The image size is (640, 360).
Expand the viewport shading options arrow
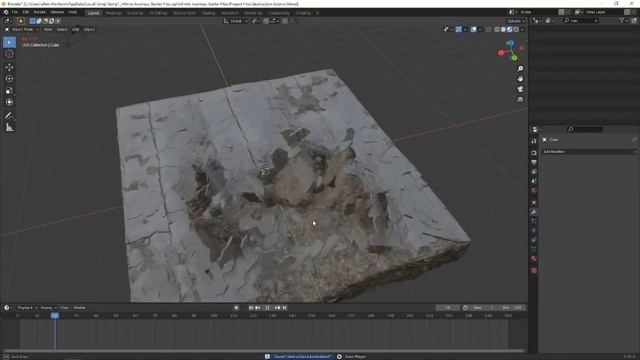coord(522,29)
